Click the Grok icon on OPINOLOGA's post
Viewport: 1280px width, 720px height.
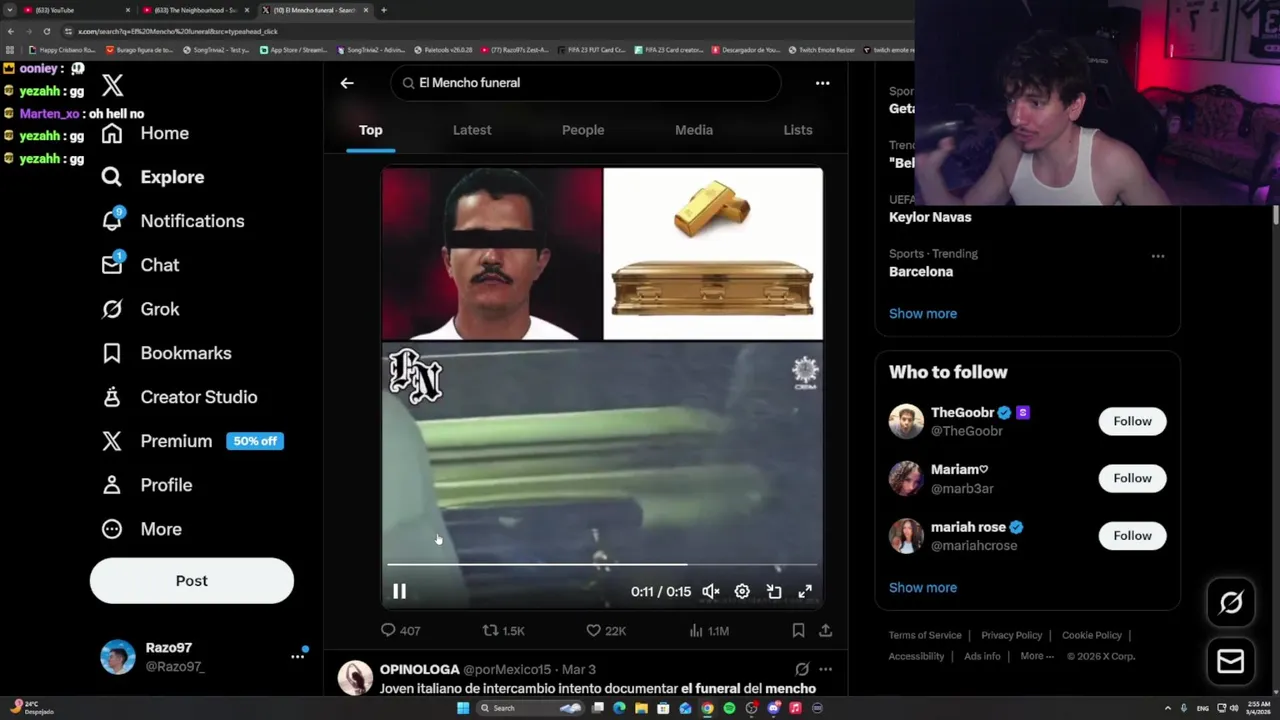pos(802,669)
